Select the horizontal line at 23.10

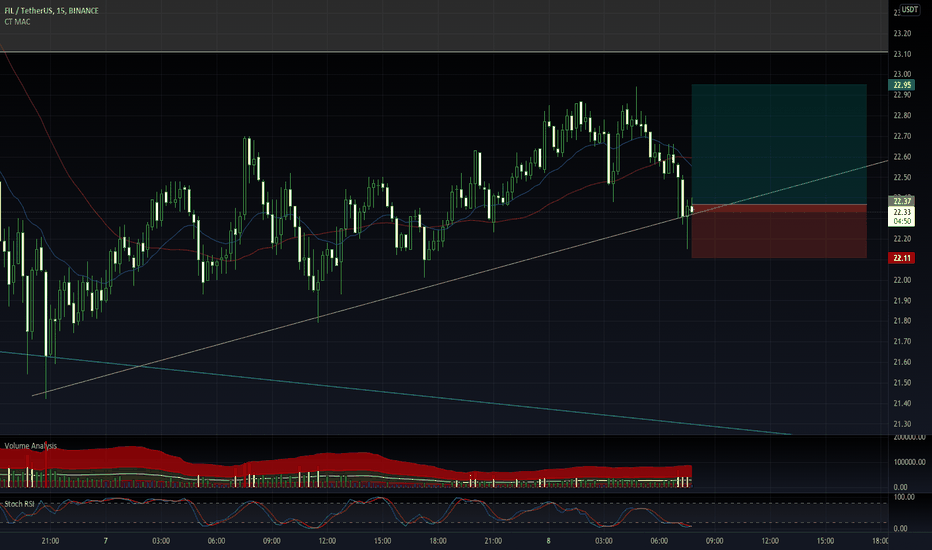[444, 53]
